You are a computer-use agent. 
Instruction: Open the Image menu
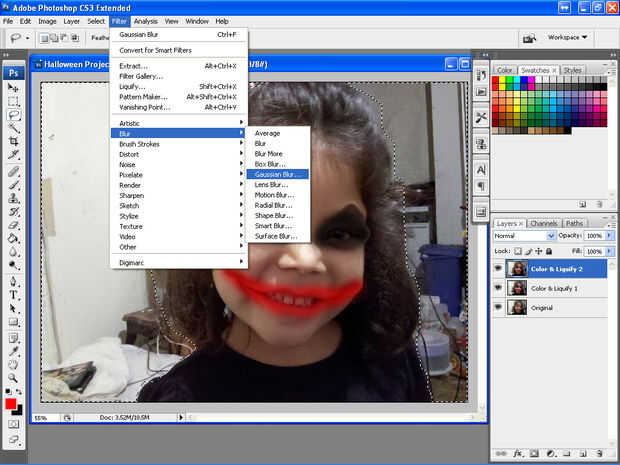[47, 21]
